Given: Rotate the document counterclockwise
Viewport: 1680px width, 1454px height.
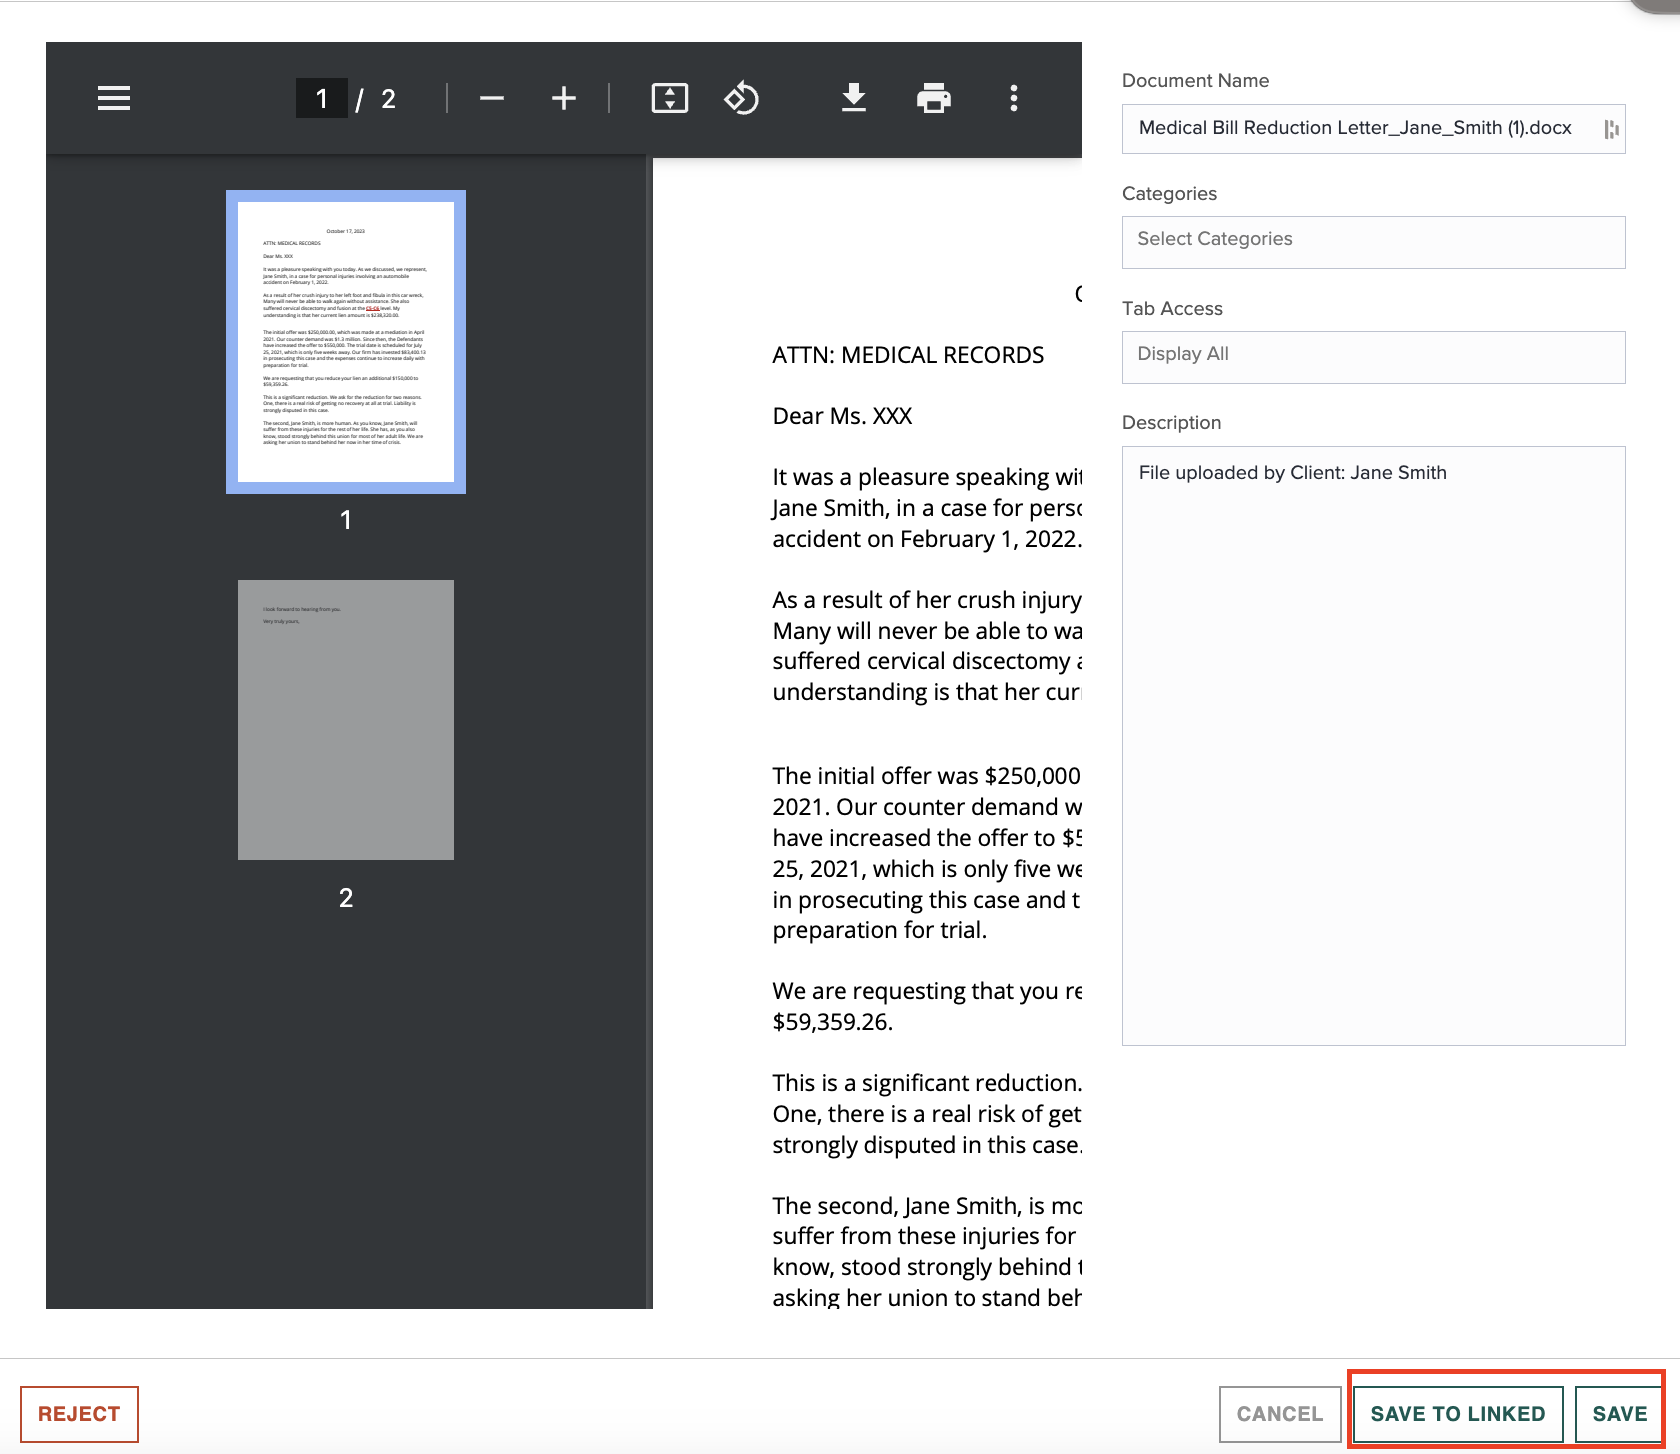Looking at the screenshot, I should [x=742, y=98].
